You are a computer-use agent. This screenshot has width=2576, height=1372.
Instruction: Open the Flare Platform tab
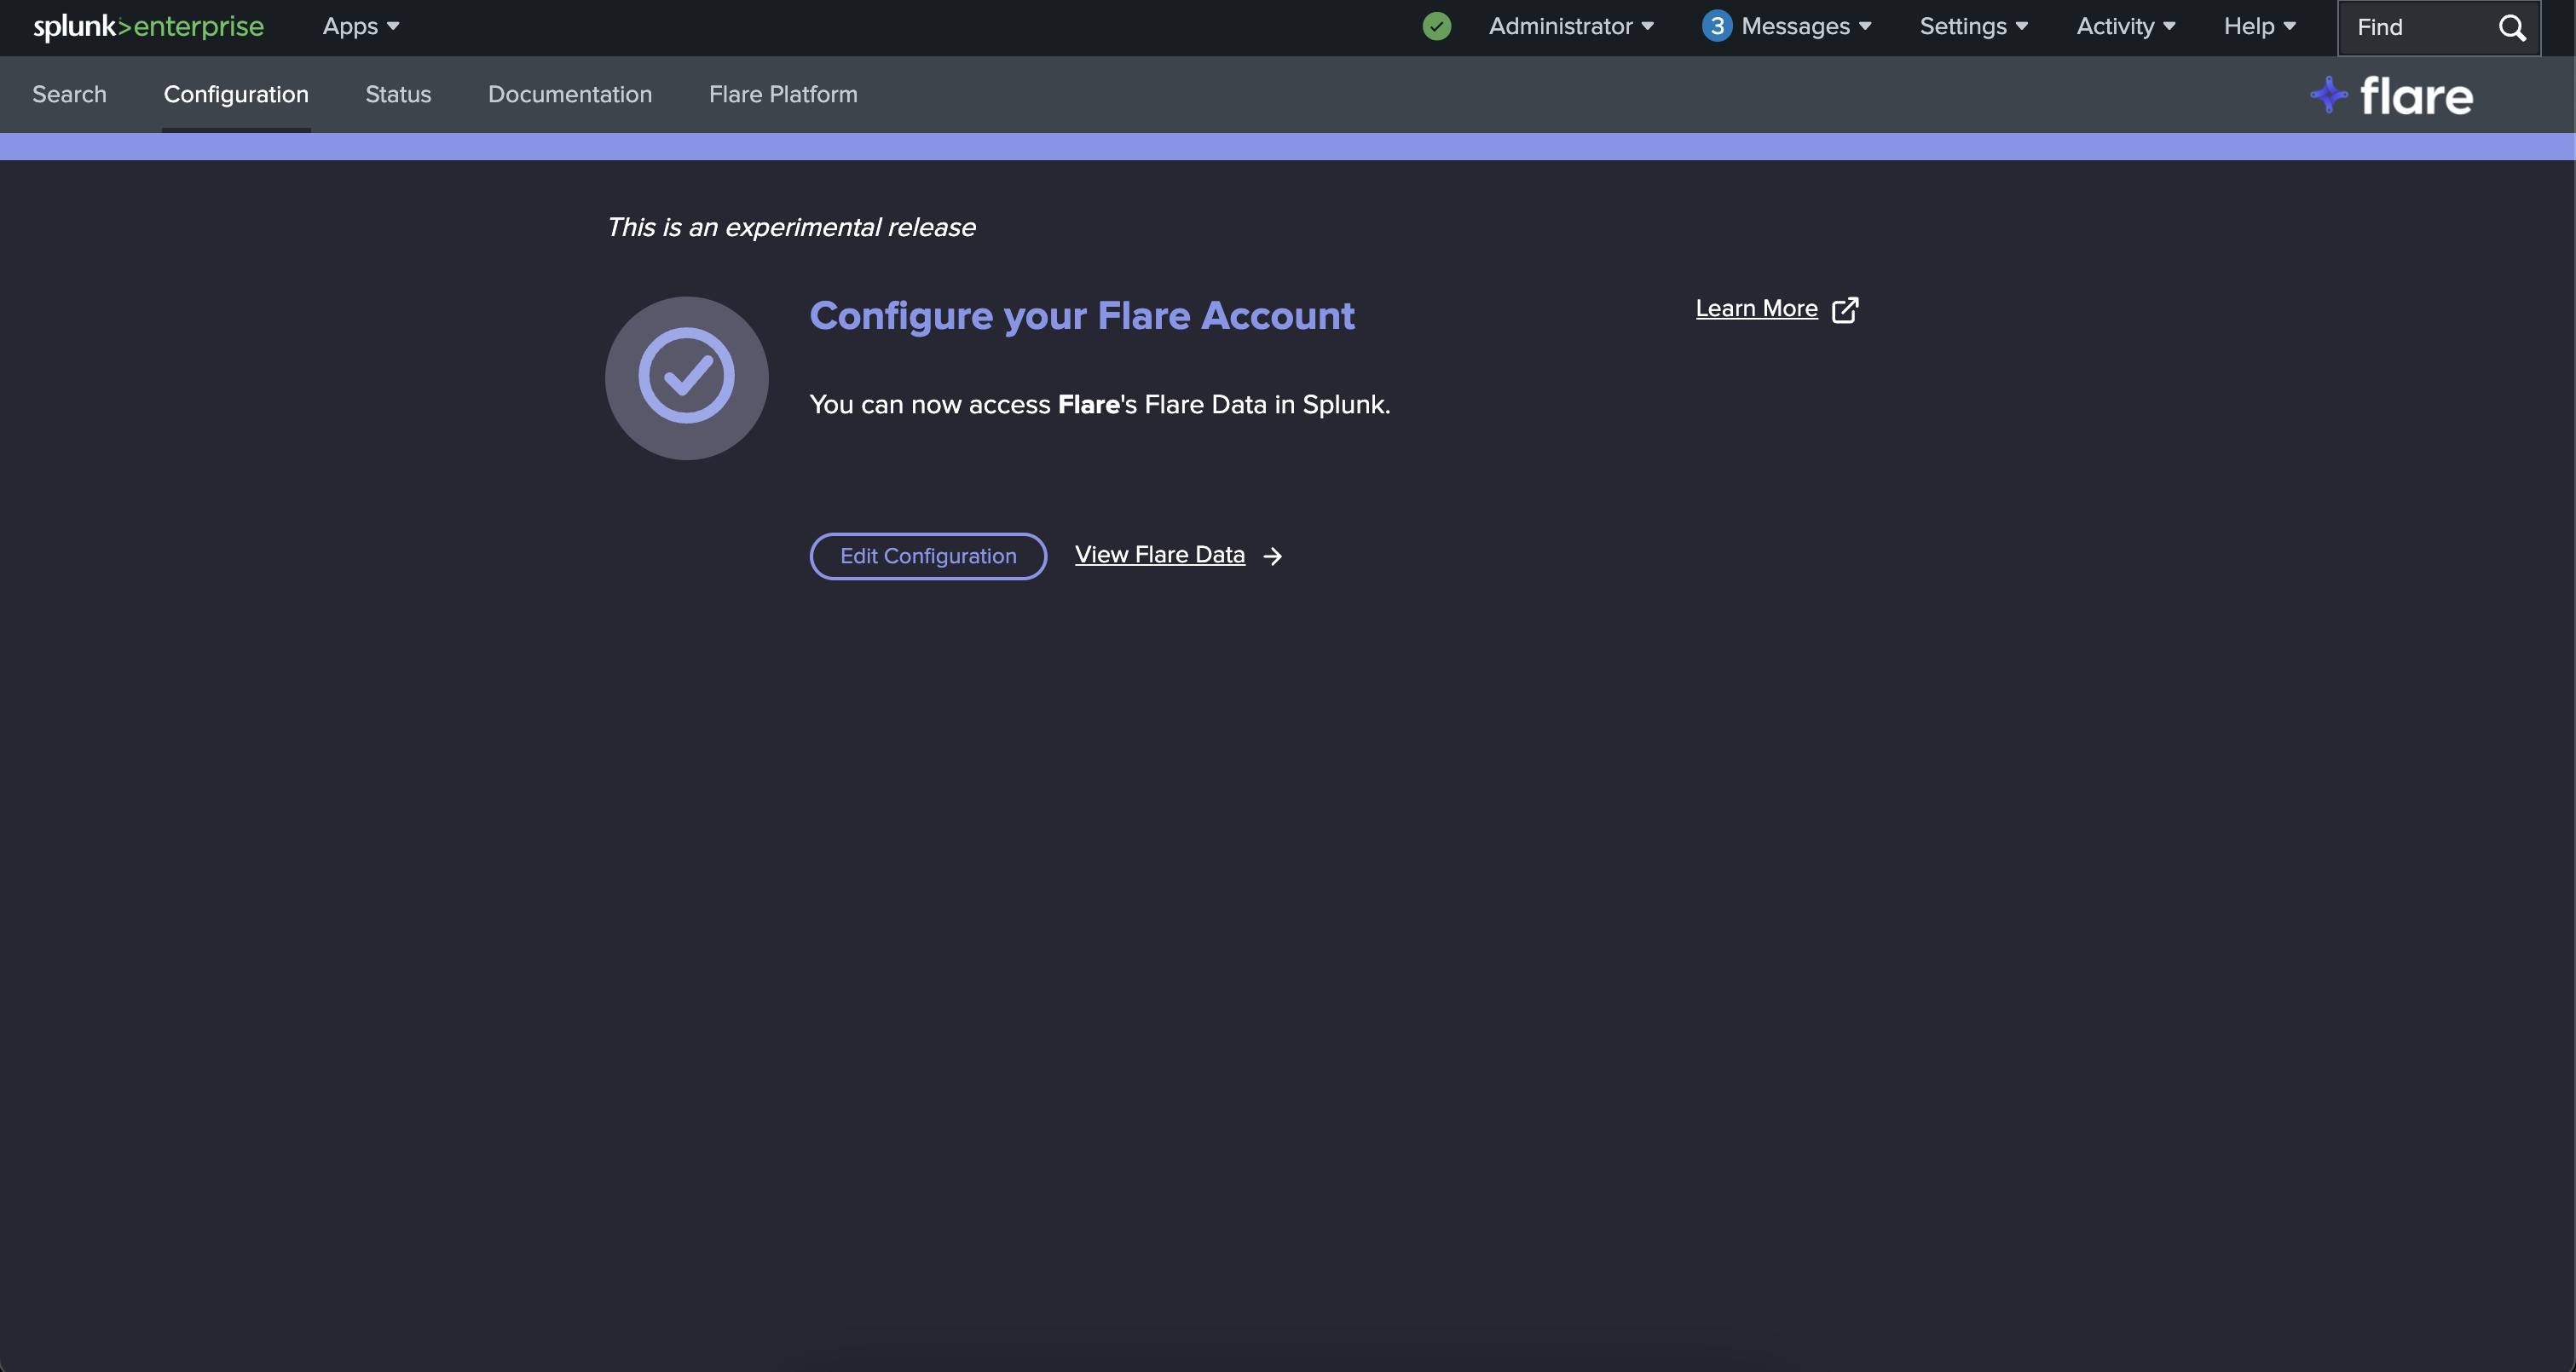point(783,94)
